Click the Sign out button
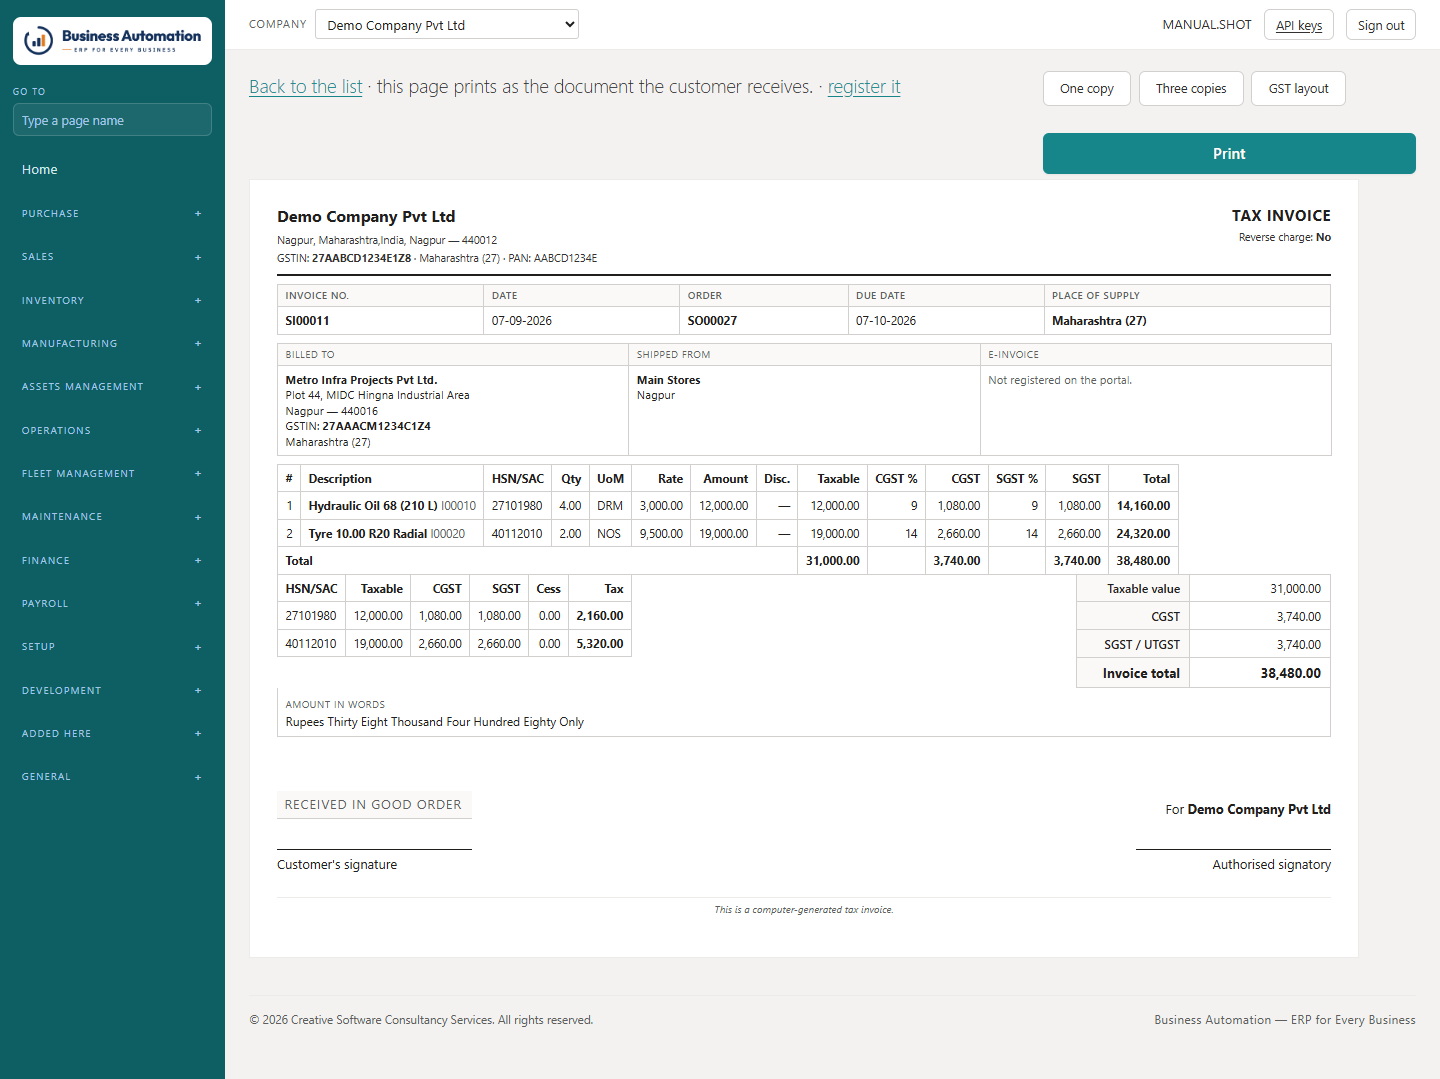 tap(1381, 25)
